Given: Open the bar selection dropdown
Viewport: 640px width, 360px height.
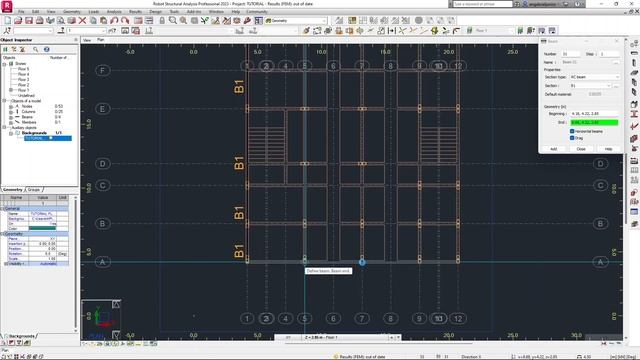Looking at the screenshot, I should click(x=103, y=31).
